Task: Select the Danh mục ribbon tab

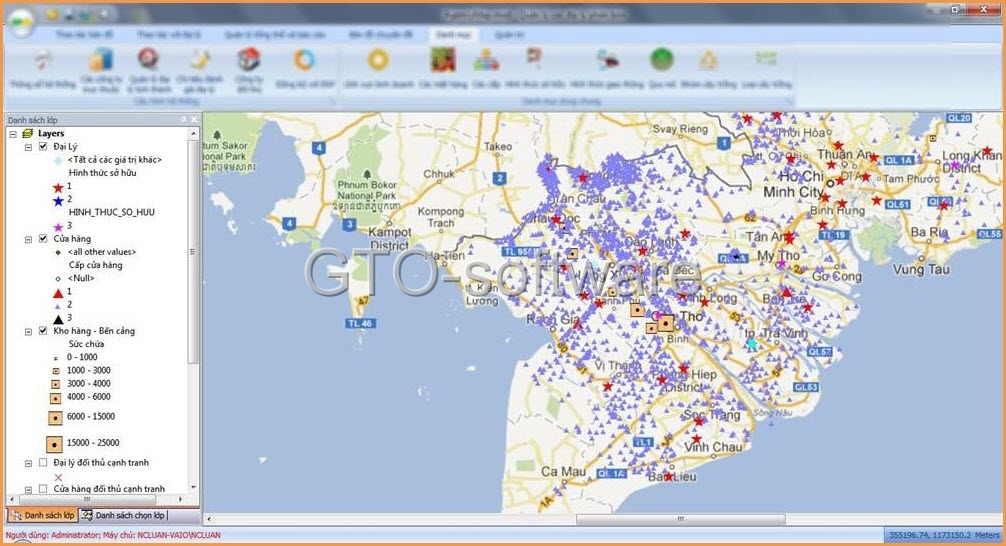Action: (454, 35)
